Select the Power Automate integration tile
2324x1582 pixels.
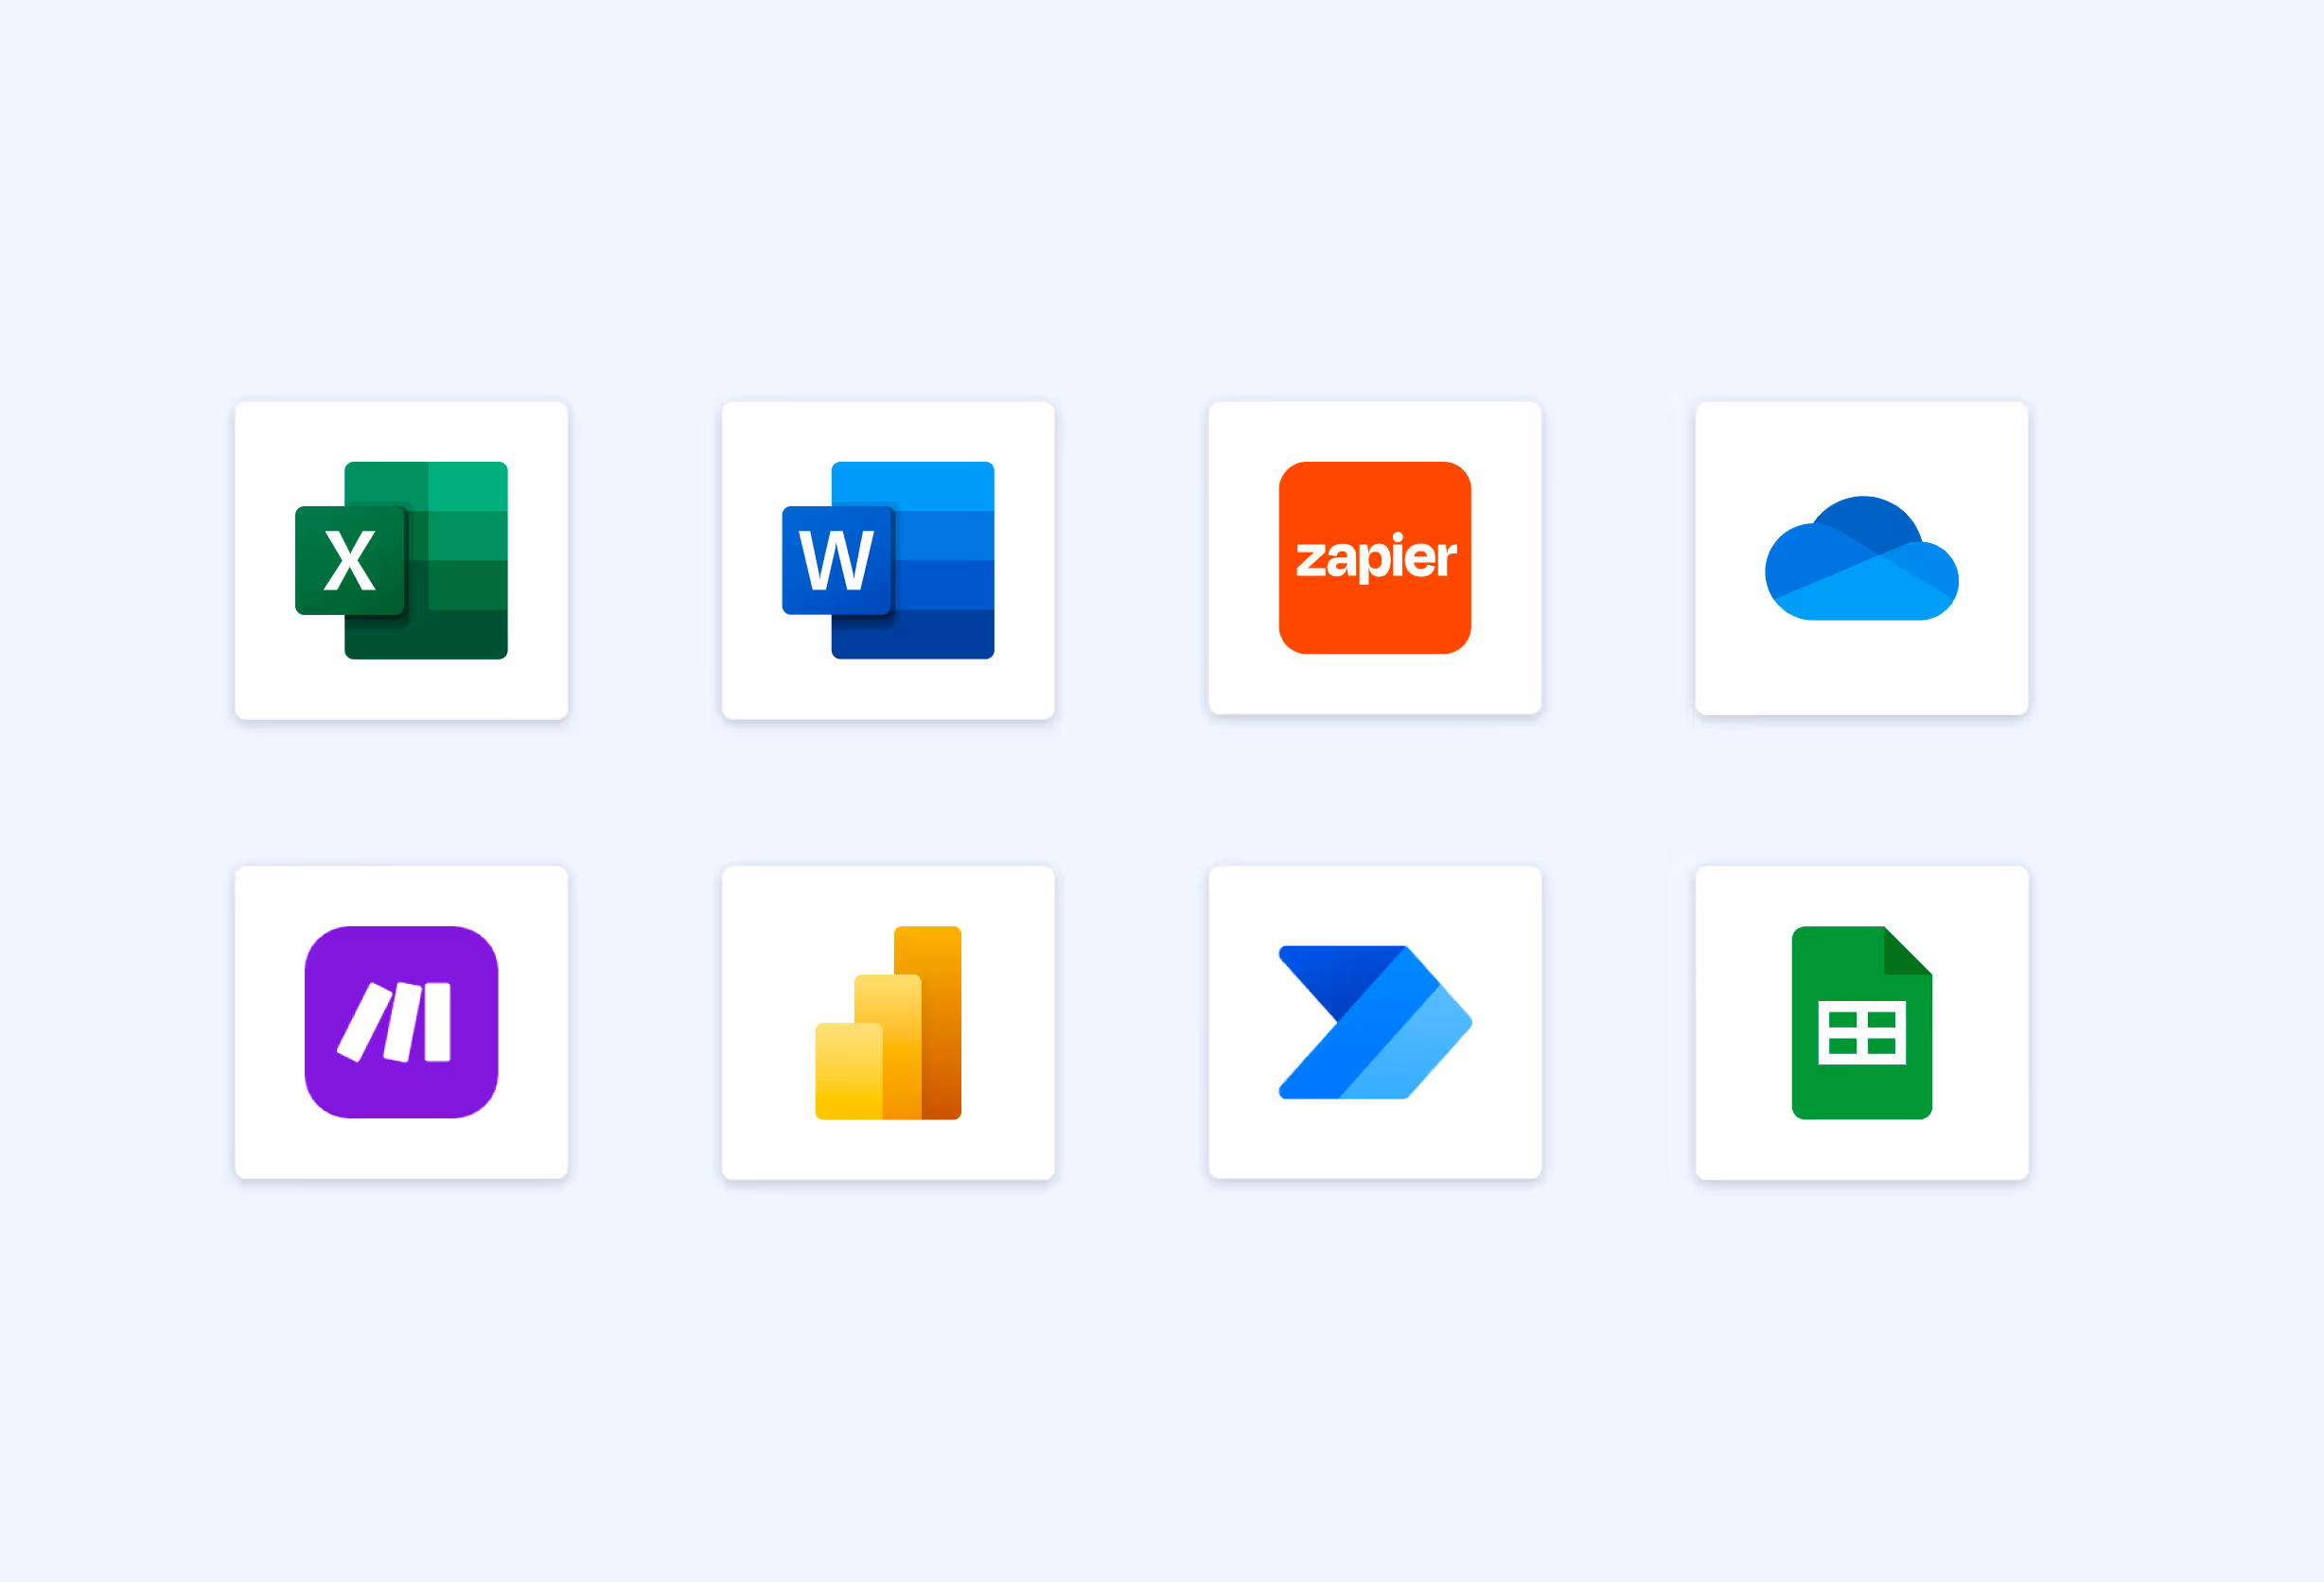(1374, 1022)
